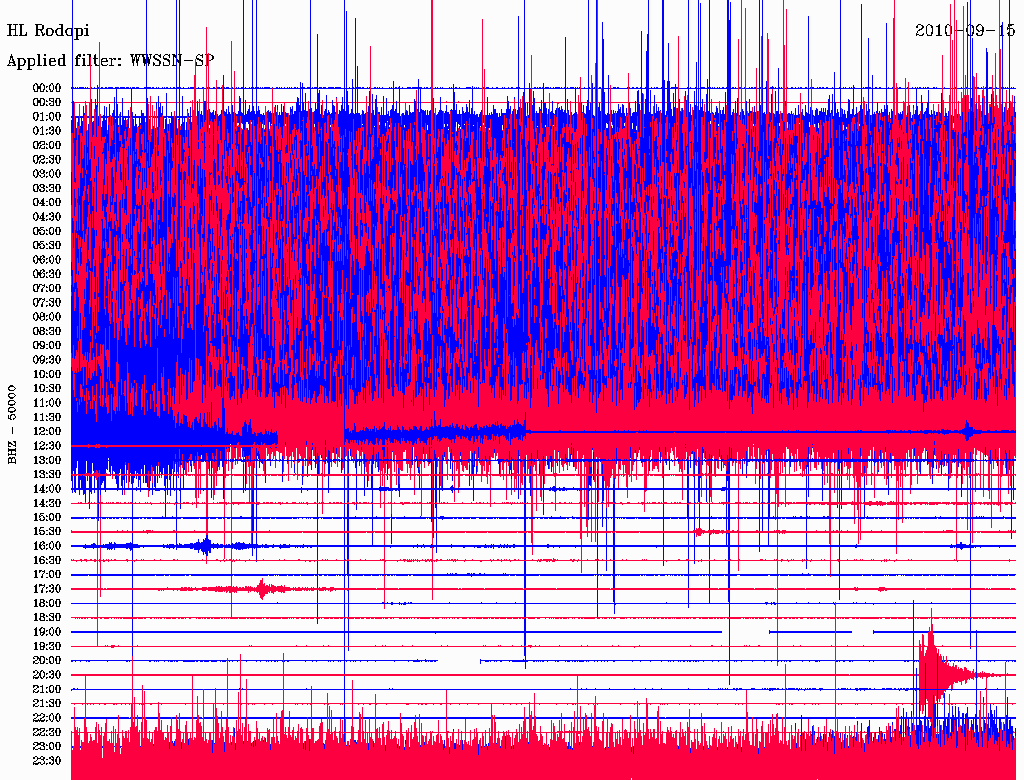
Task: Click the HL Rodopi station title
Action: [48, 31]
